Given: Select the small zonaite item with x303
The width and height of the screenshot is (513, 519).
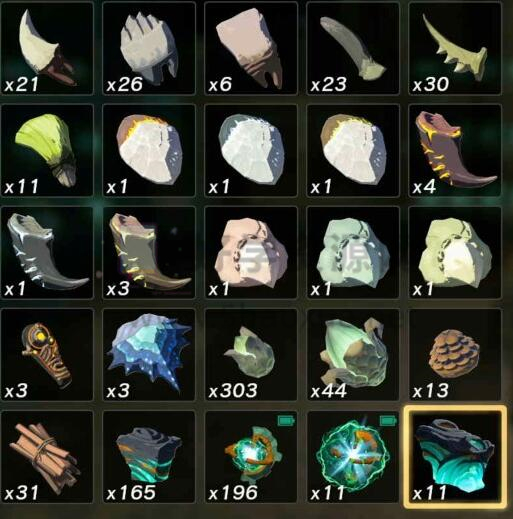Looking at the screenshot, I should [x=251, y=355].
